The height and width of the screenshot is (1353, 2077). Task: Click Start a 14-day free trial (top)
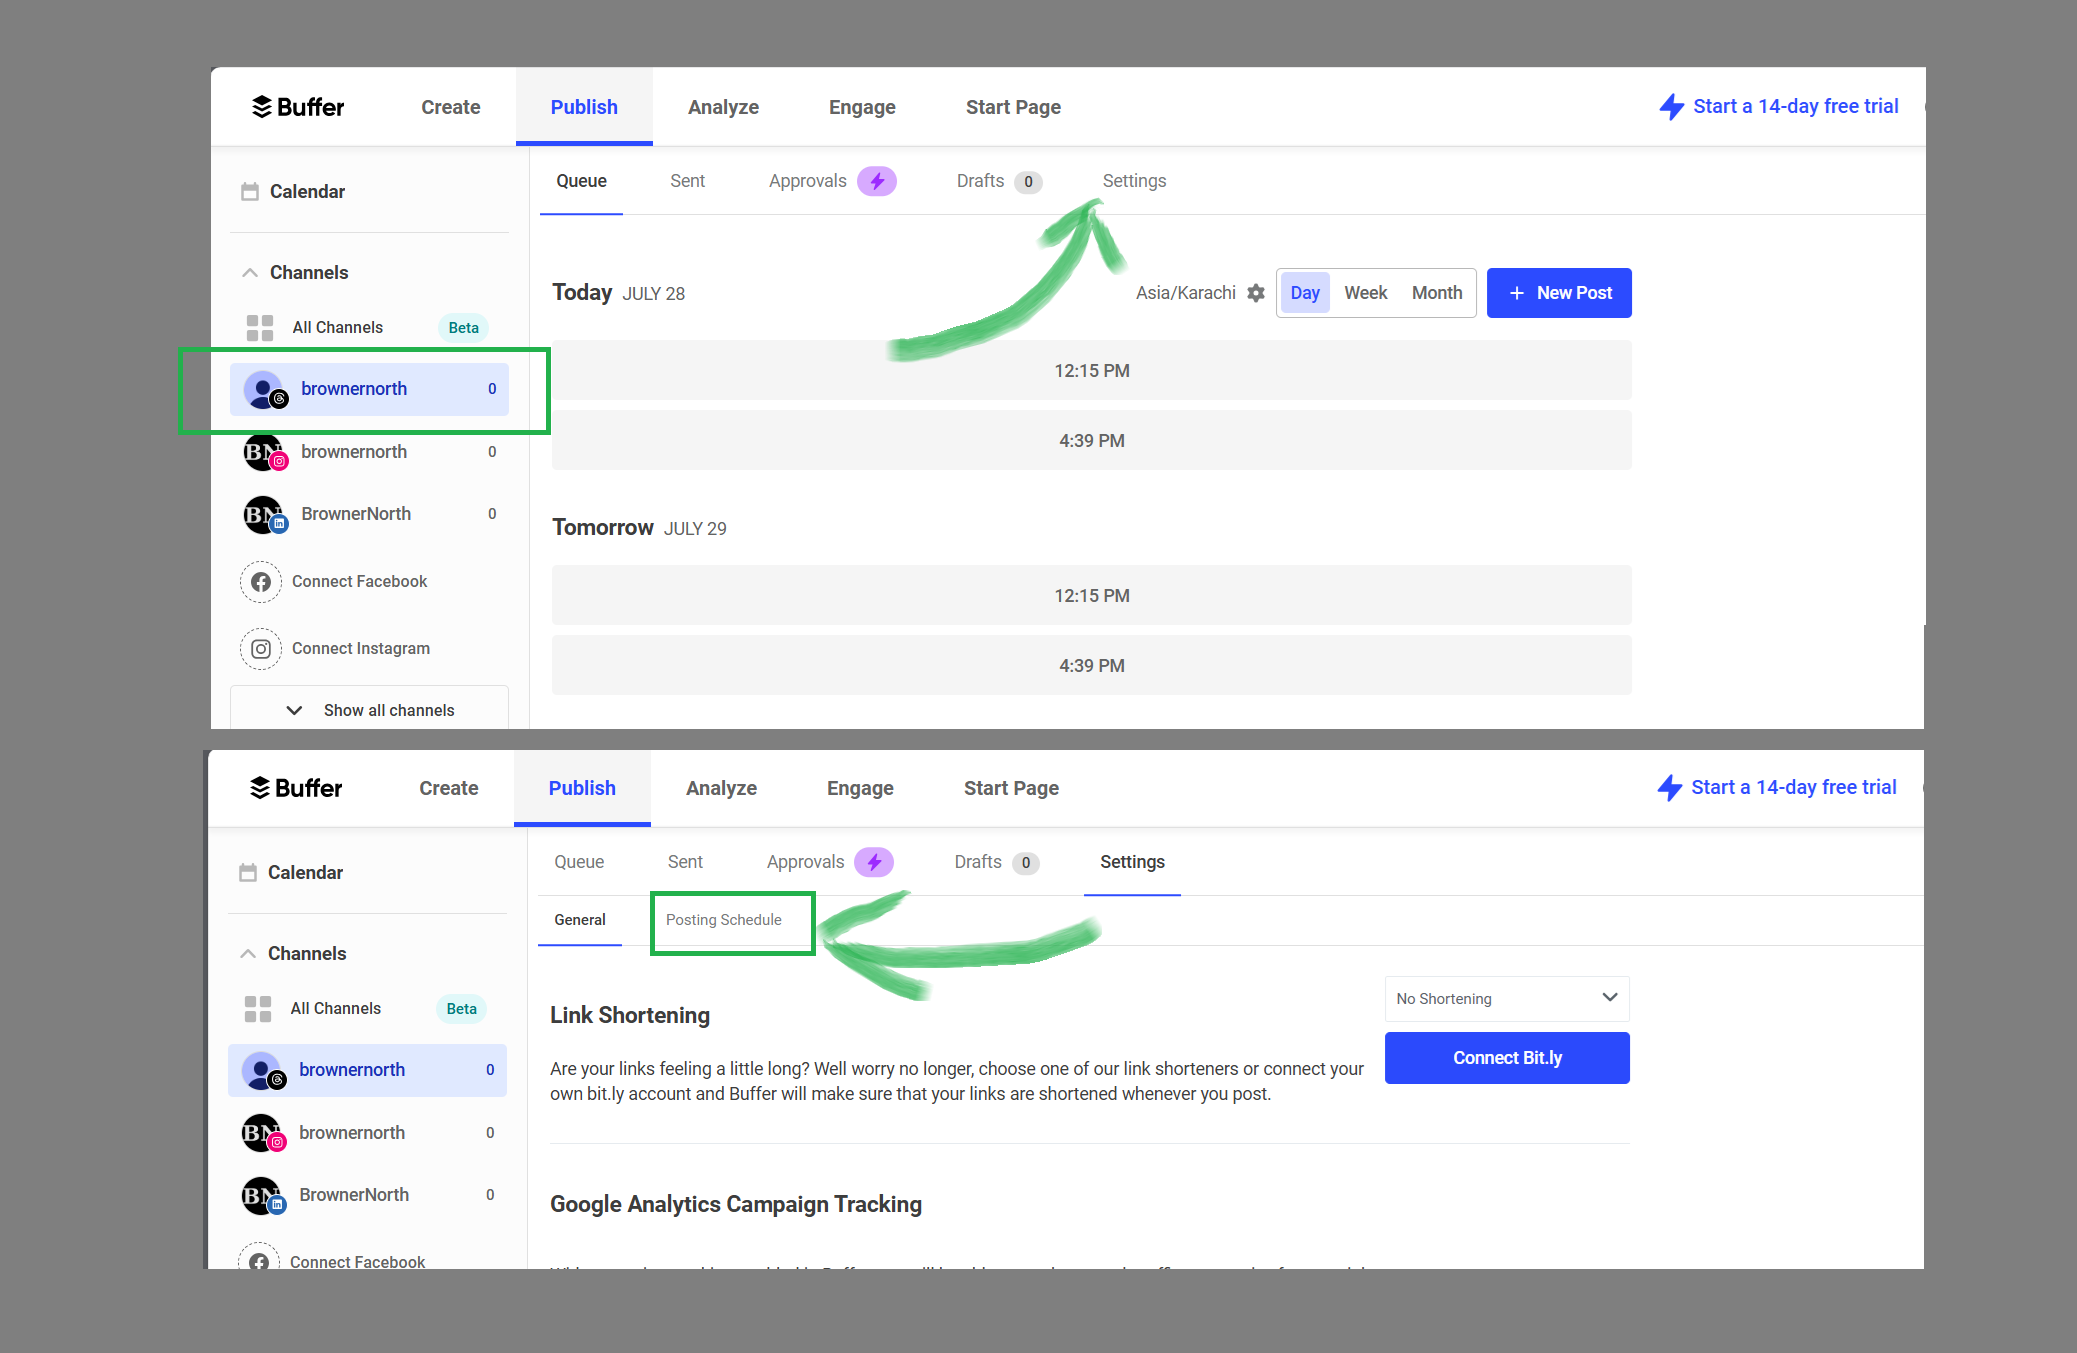[x=1795, y=106]
